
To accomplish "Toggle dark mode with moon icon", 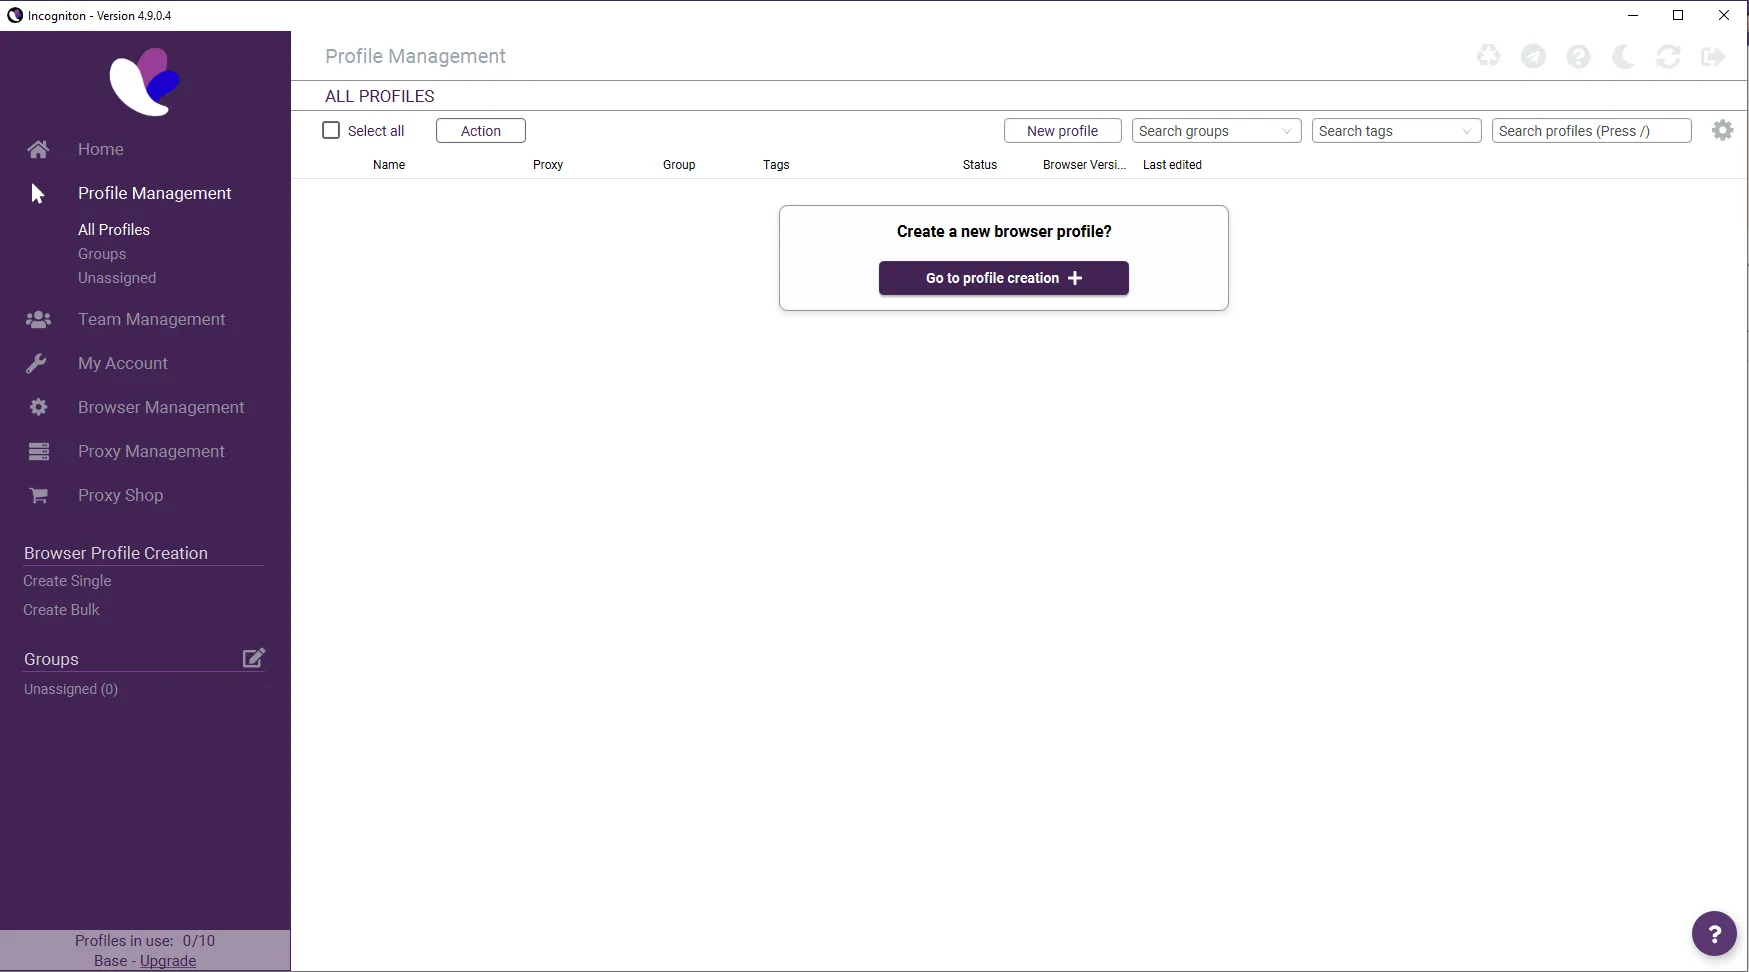I will (1623, 56).
